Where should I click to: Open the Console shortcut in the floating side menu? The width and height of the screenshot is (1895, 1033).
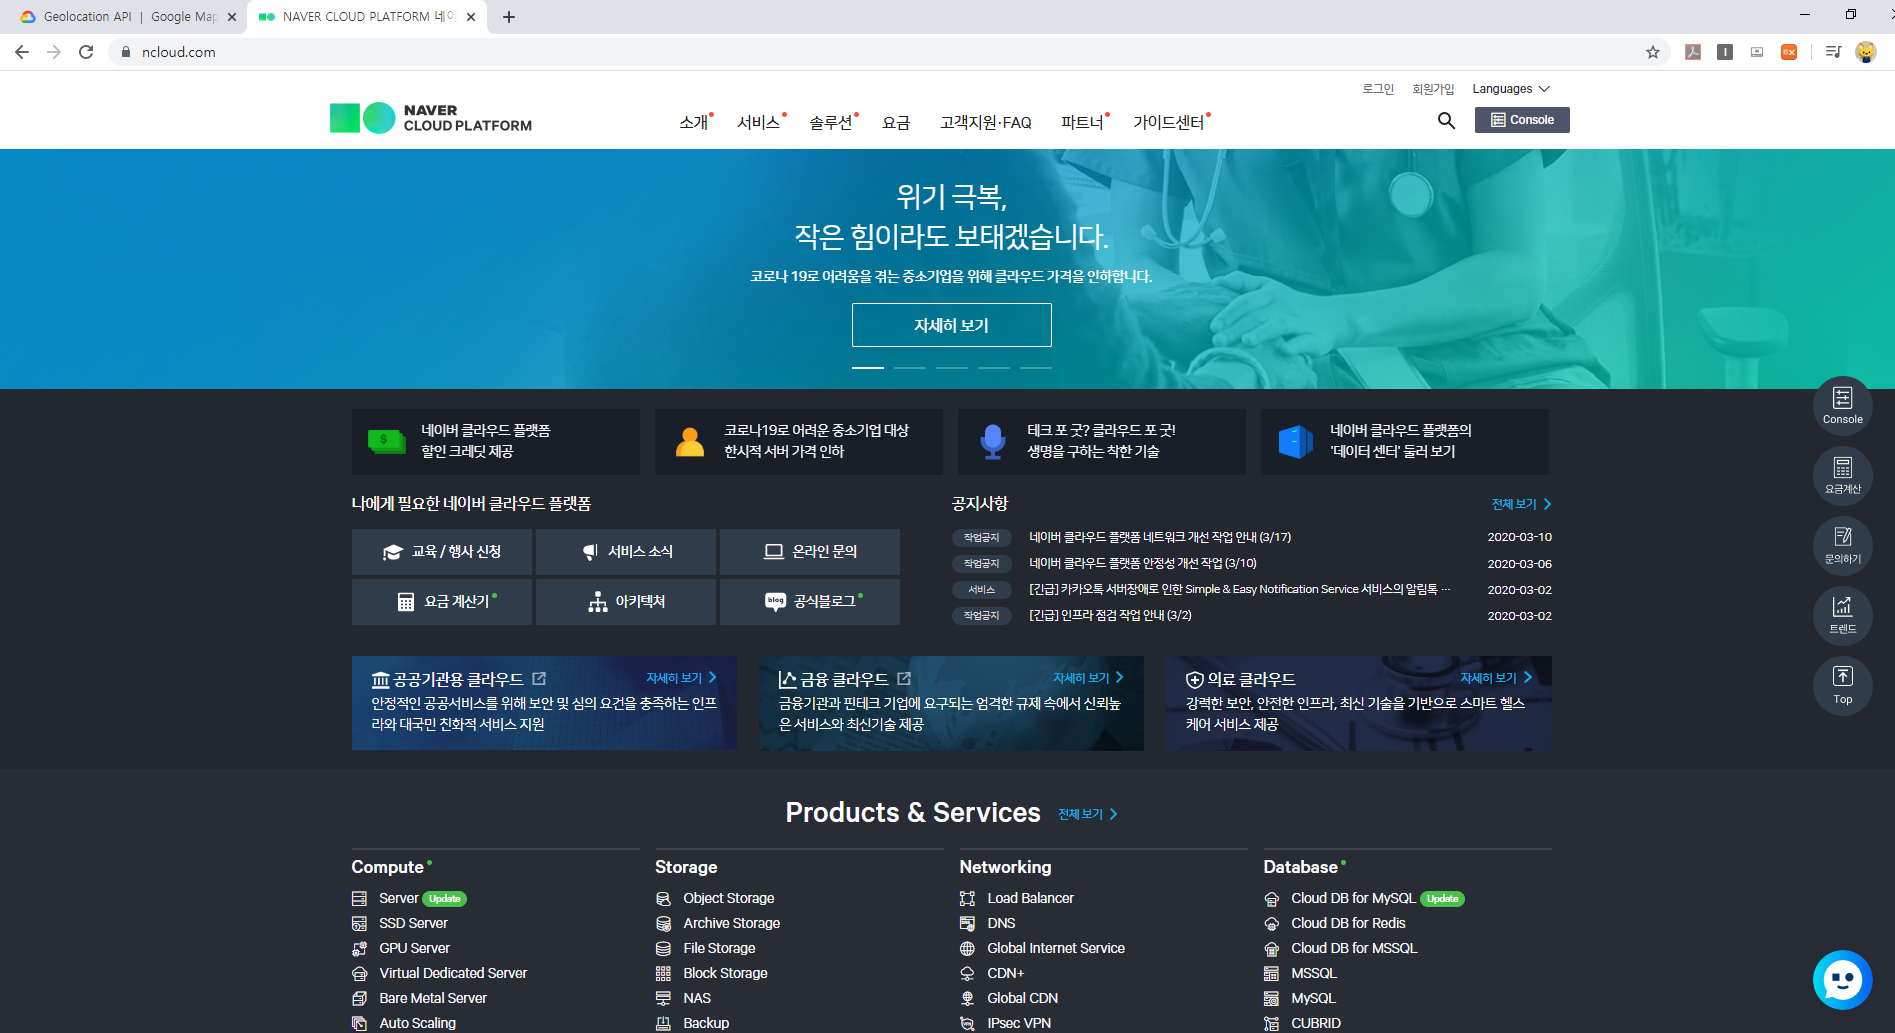1842,405
